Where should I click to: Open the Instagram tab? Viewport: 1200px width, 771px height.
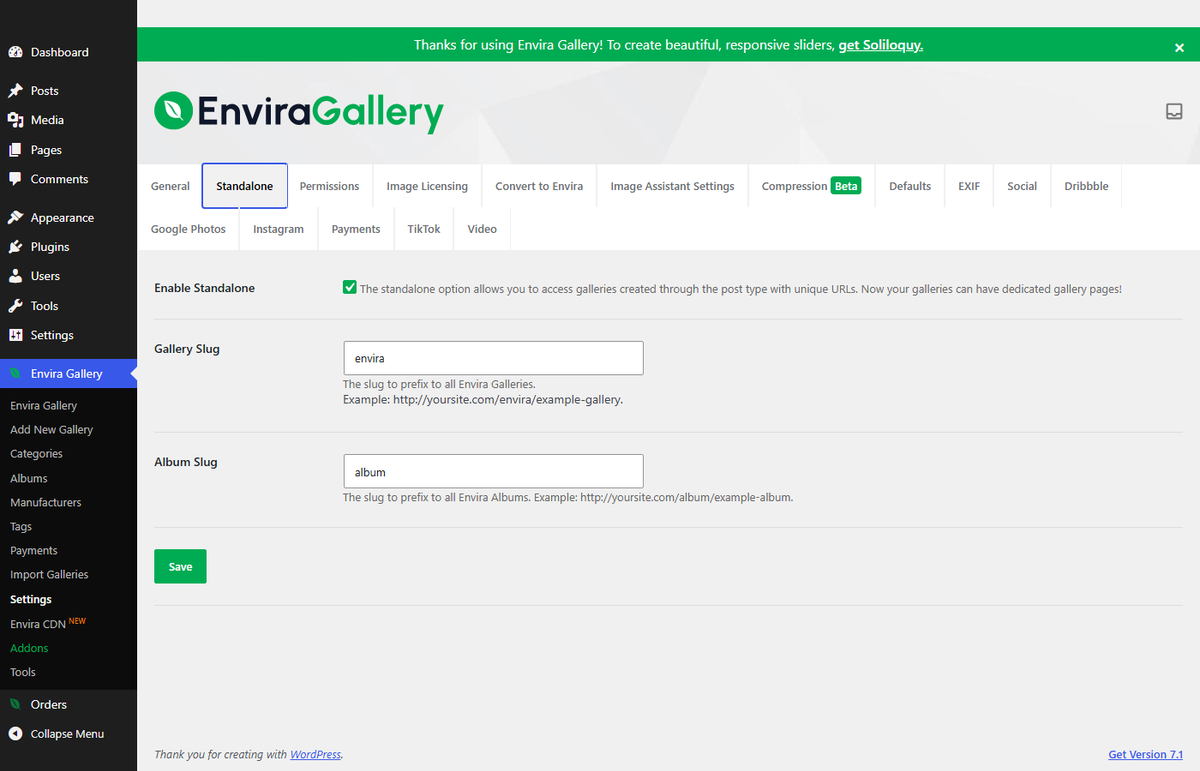coord(278,229)
